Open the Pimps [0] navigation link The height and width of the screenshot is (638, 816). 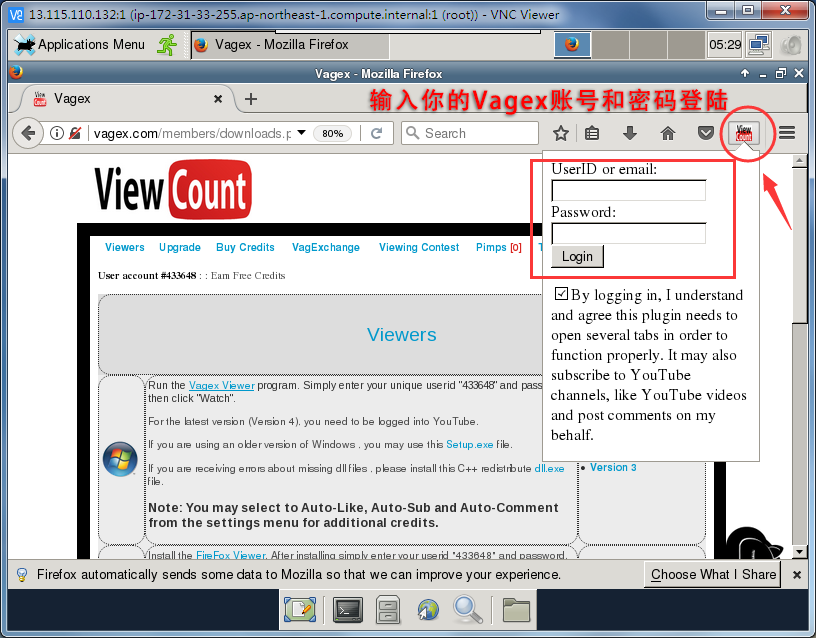click(x=499, y=247)
